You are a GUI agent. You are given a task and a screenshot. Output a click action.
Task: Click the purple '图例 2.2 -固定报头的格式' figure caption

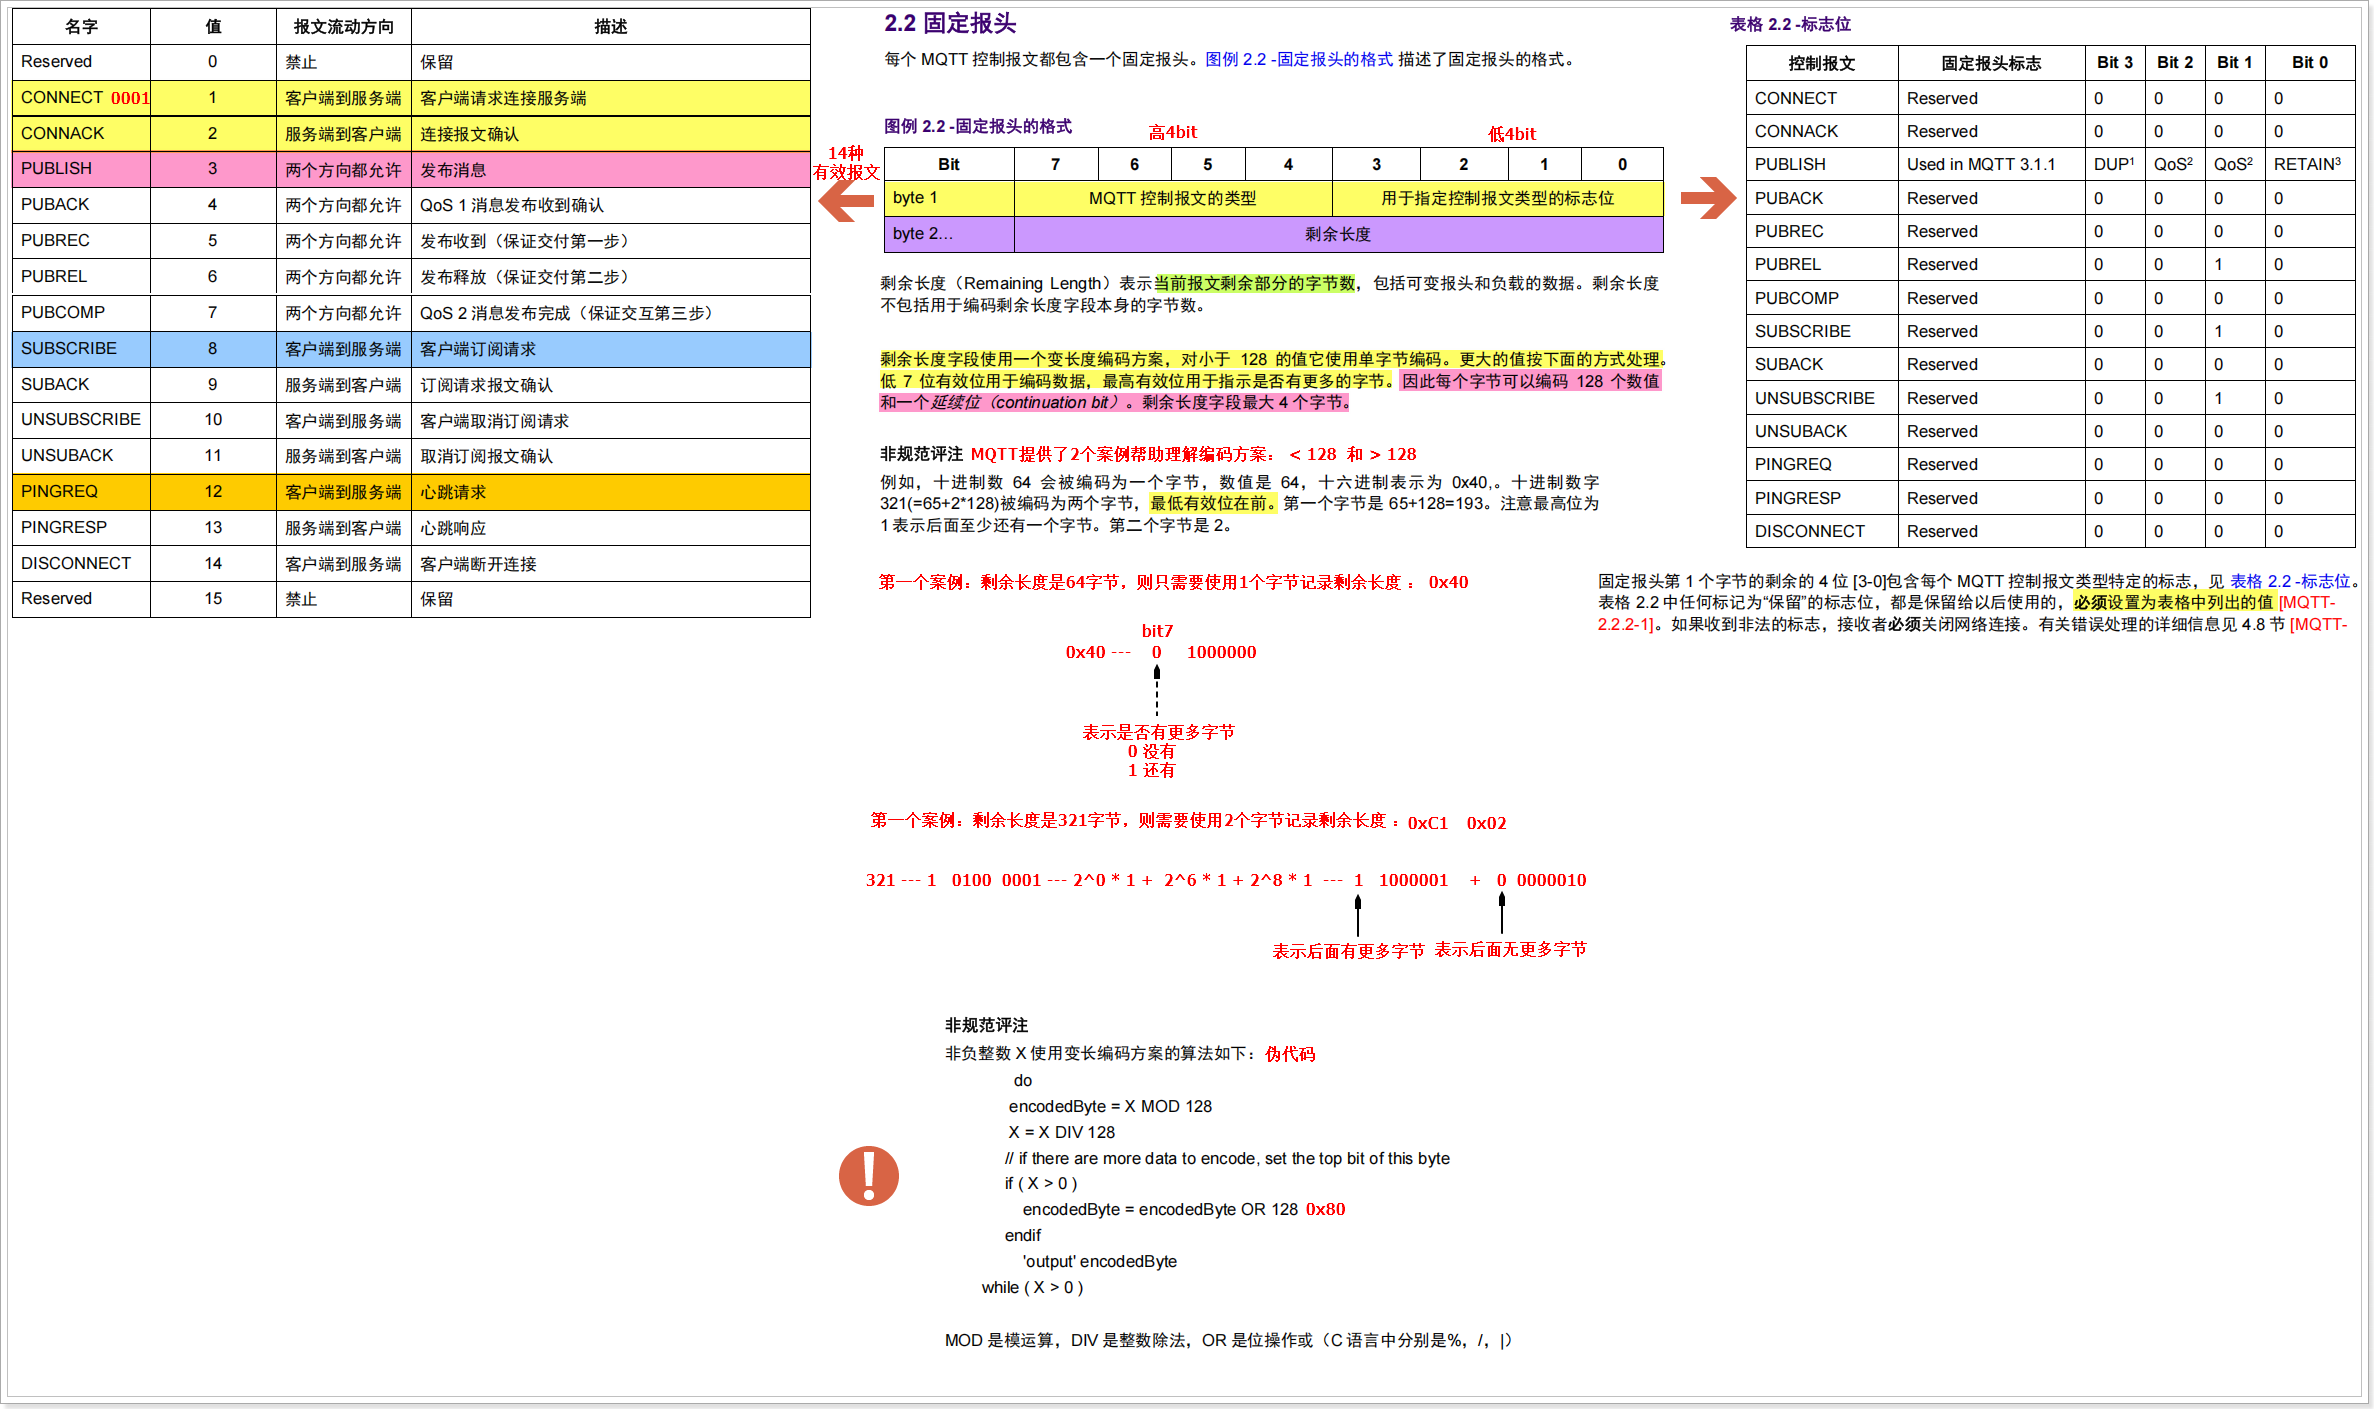[x=977, y=126]
